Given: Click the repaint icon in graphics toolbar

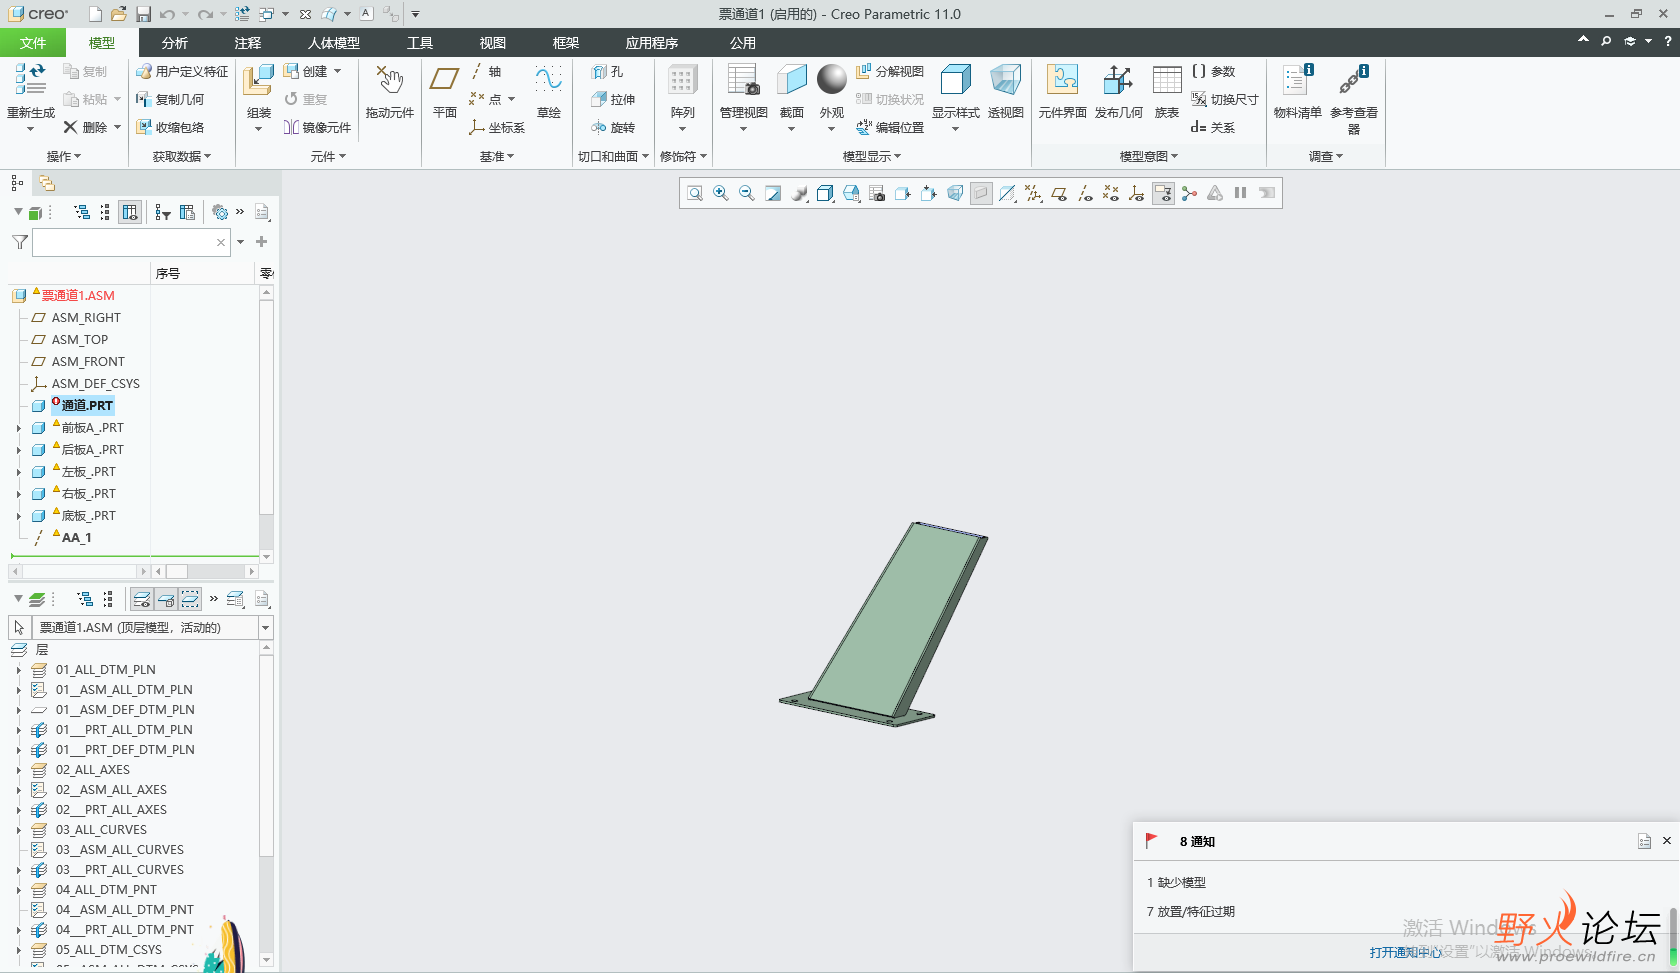Looking at the screenshot, I should (773, 193).
